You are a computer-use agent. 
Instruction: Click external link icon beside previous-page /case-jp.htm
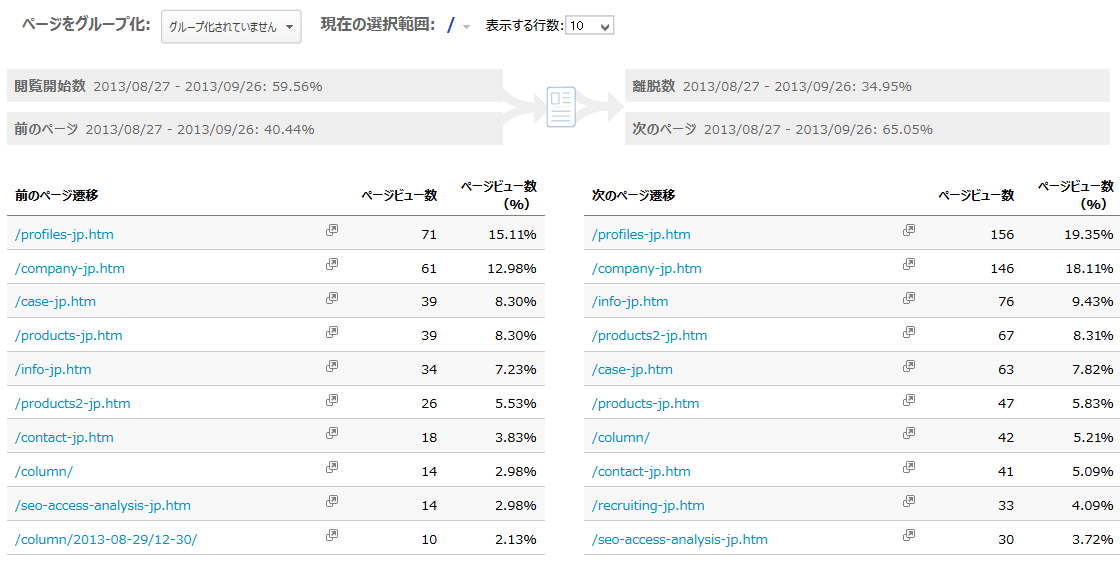click(331, 298)
